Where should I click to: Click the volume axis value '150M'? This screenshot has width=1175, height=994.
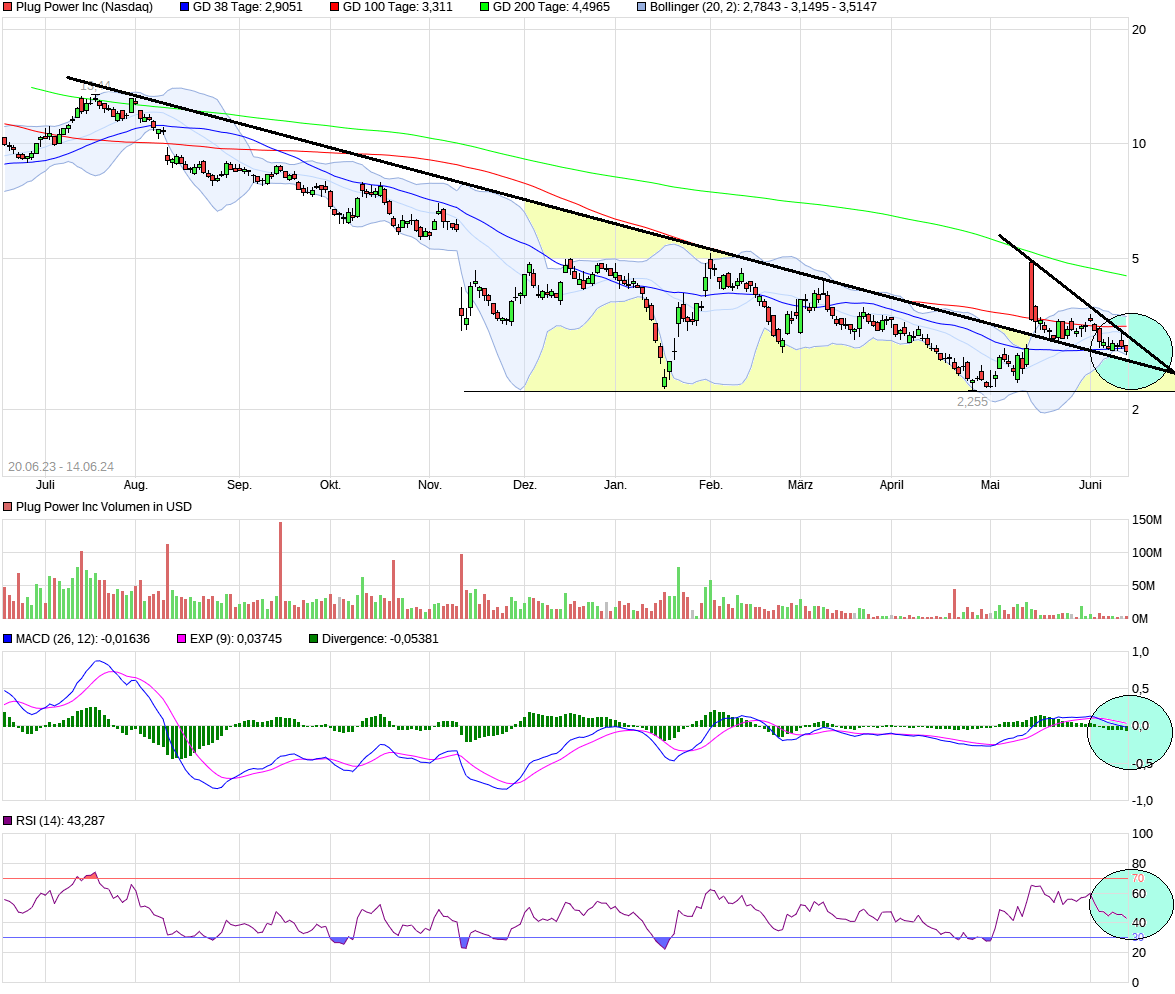(x=1147, y=519)
